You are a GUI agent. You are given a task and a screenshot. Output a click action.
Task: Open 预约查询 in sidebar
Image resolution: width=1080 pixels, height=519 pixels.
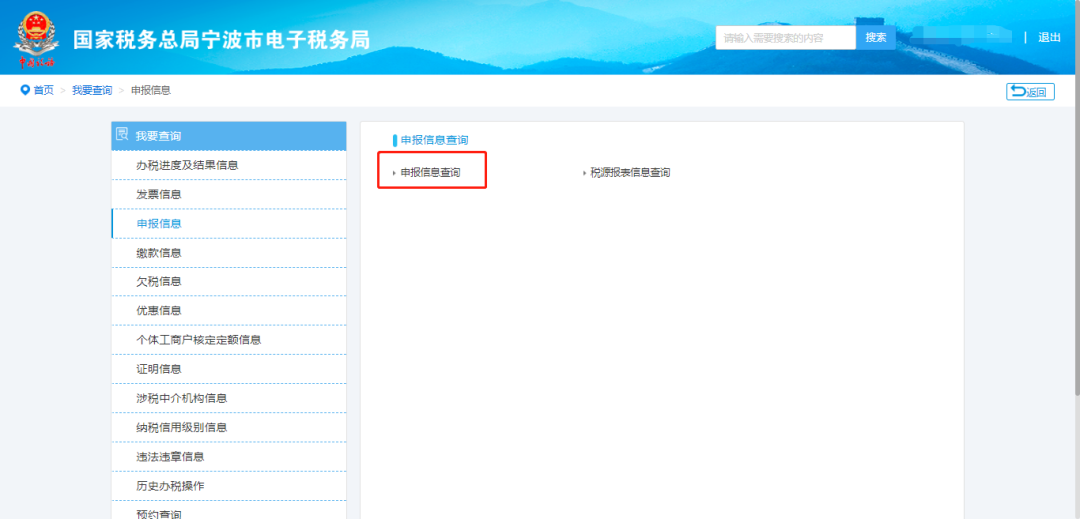pos(229,511)
